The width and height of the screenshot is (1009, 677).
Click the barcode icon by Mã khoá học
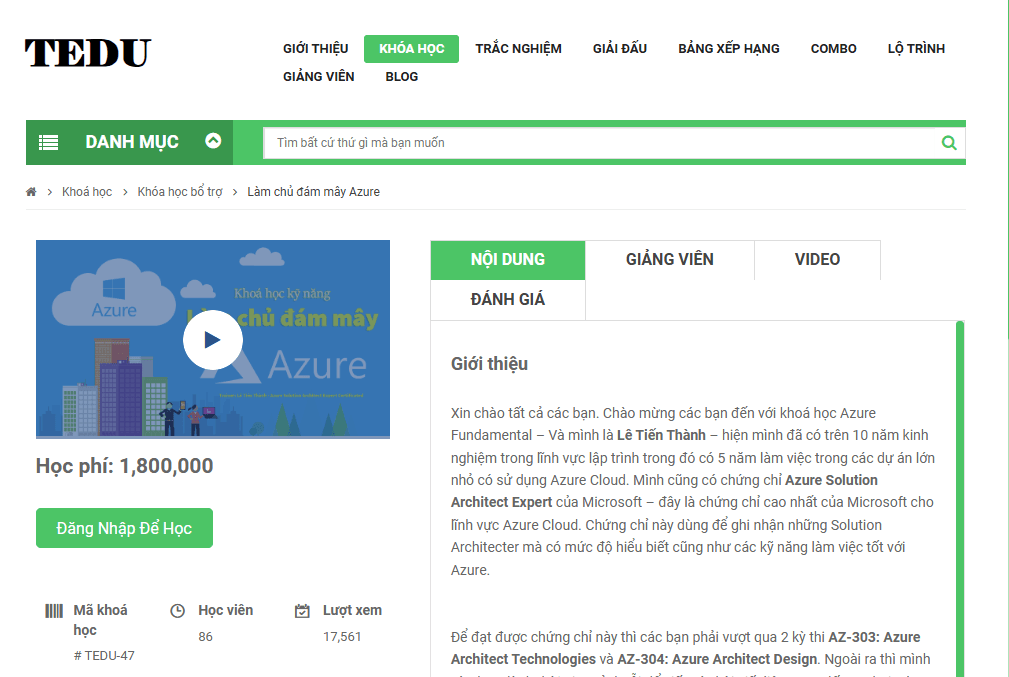[54, 611]
